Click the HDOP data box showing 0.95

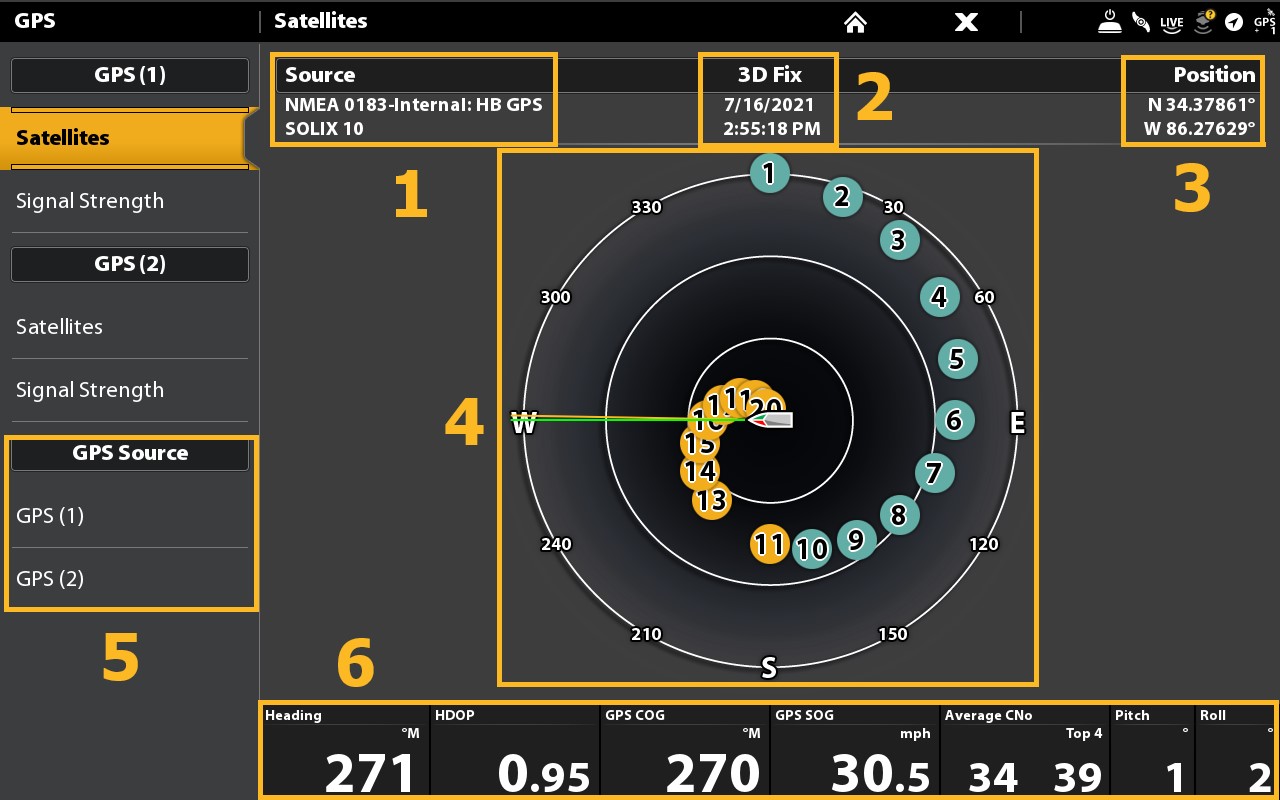[515, 751]
